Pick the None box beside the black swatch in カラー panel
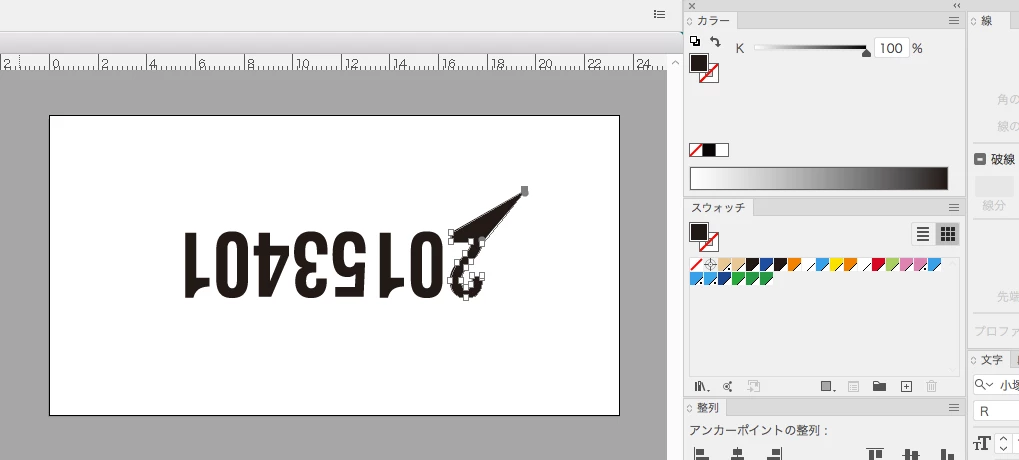The image size is (1019, 460). pos(695,150)
